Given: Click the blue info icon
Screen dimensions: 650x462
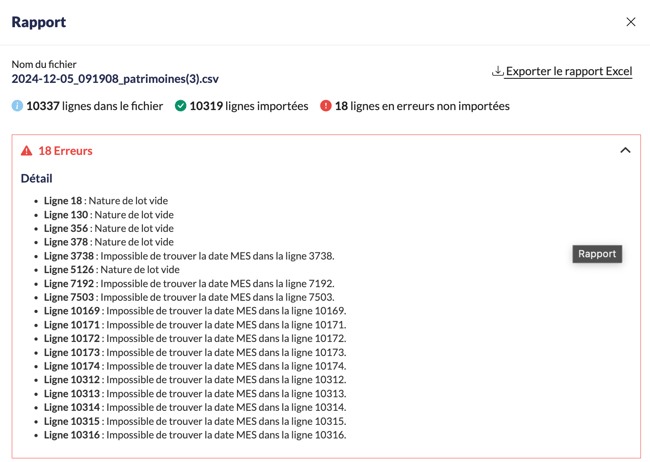Looking at the screenshot, I should (17, 106).
